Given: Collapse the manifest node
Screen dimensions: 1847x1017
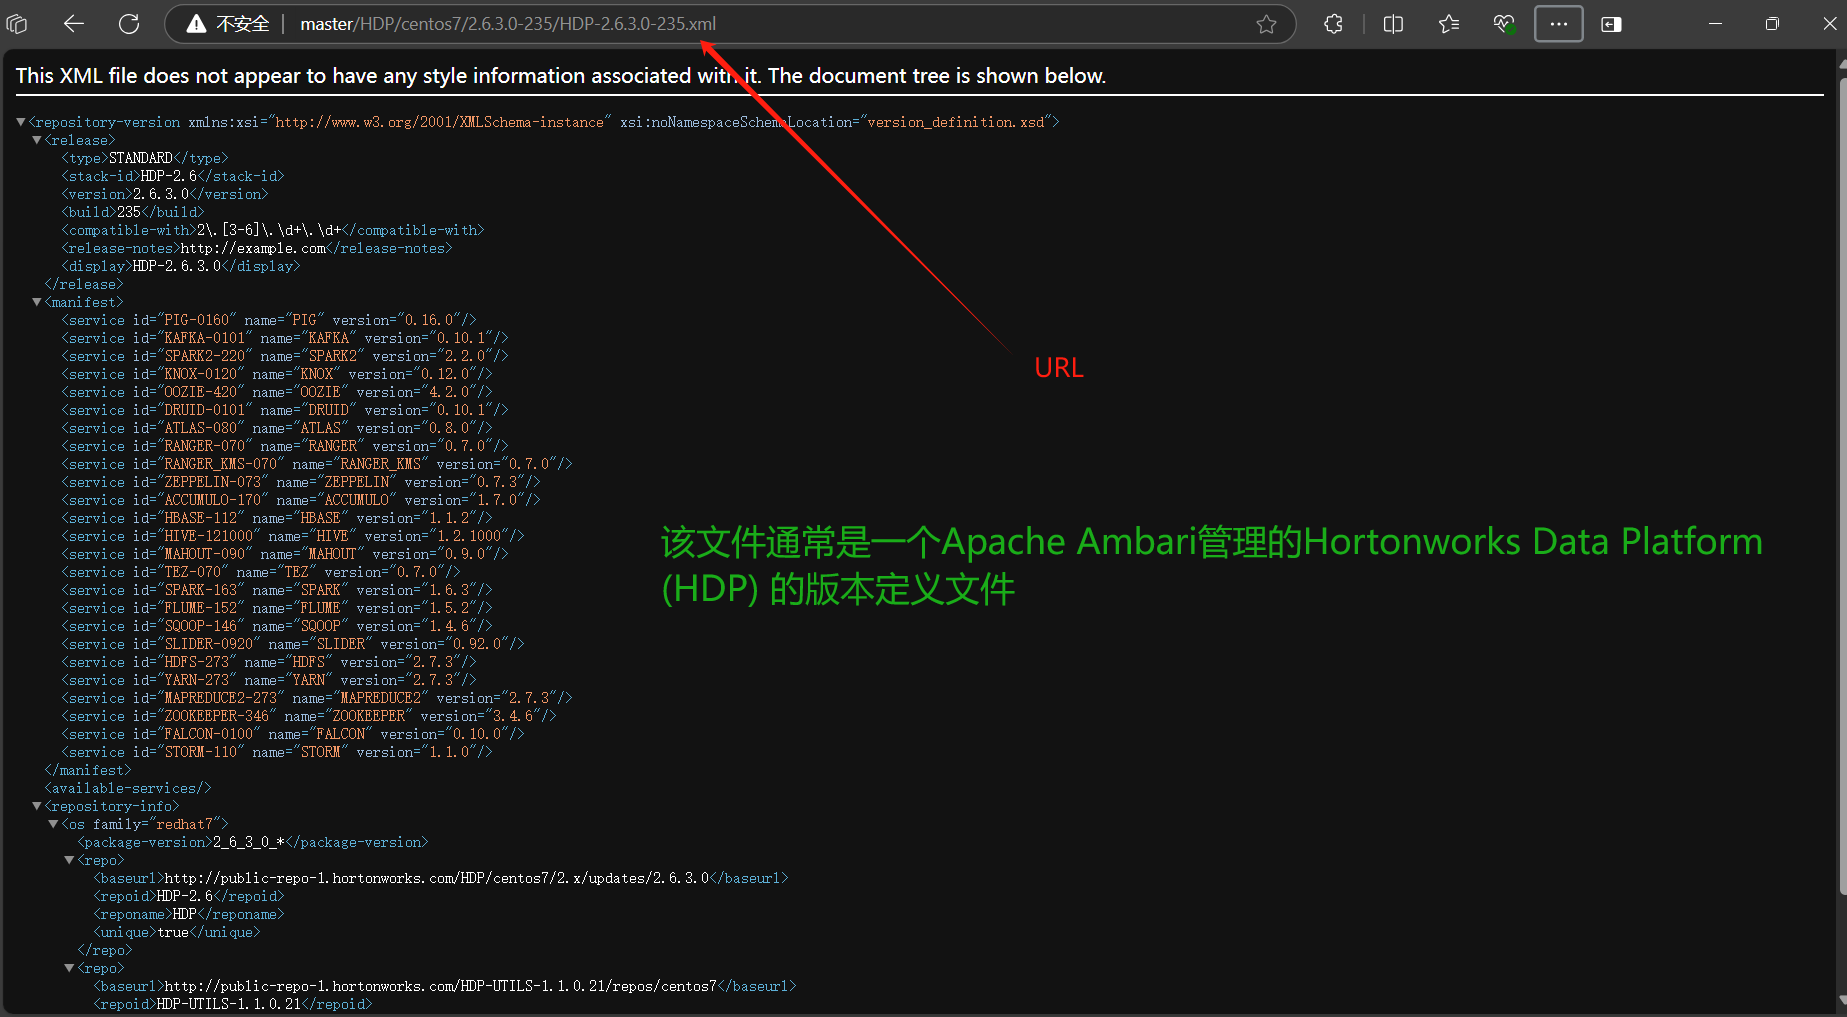Looking at the screenshot, I should [x=37, y=302].
